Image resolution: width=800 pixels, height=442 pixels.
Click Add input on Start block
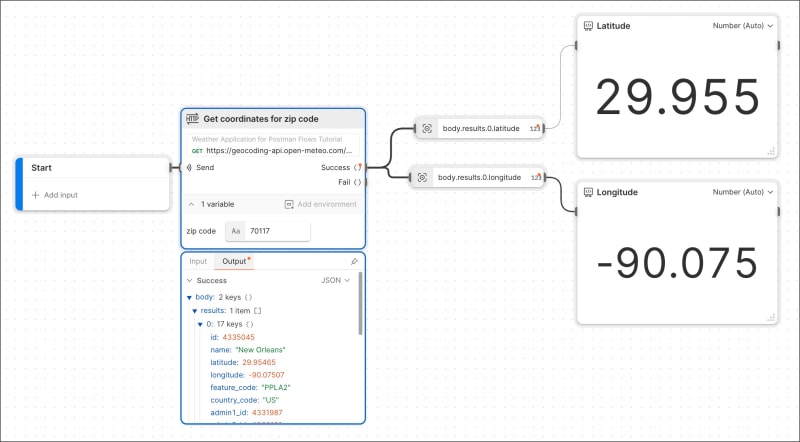[x=55, y=195]
